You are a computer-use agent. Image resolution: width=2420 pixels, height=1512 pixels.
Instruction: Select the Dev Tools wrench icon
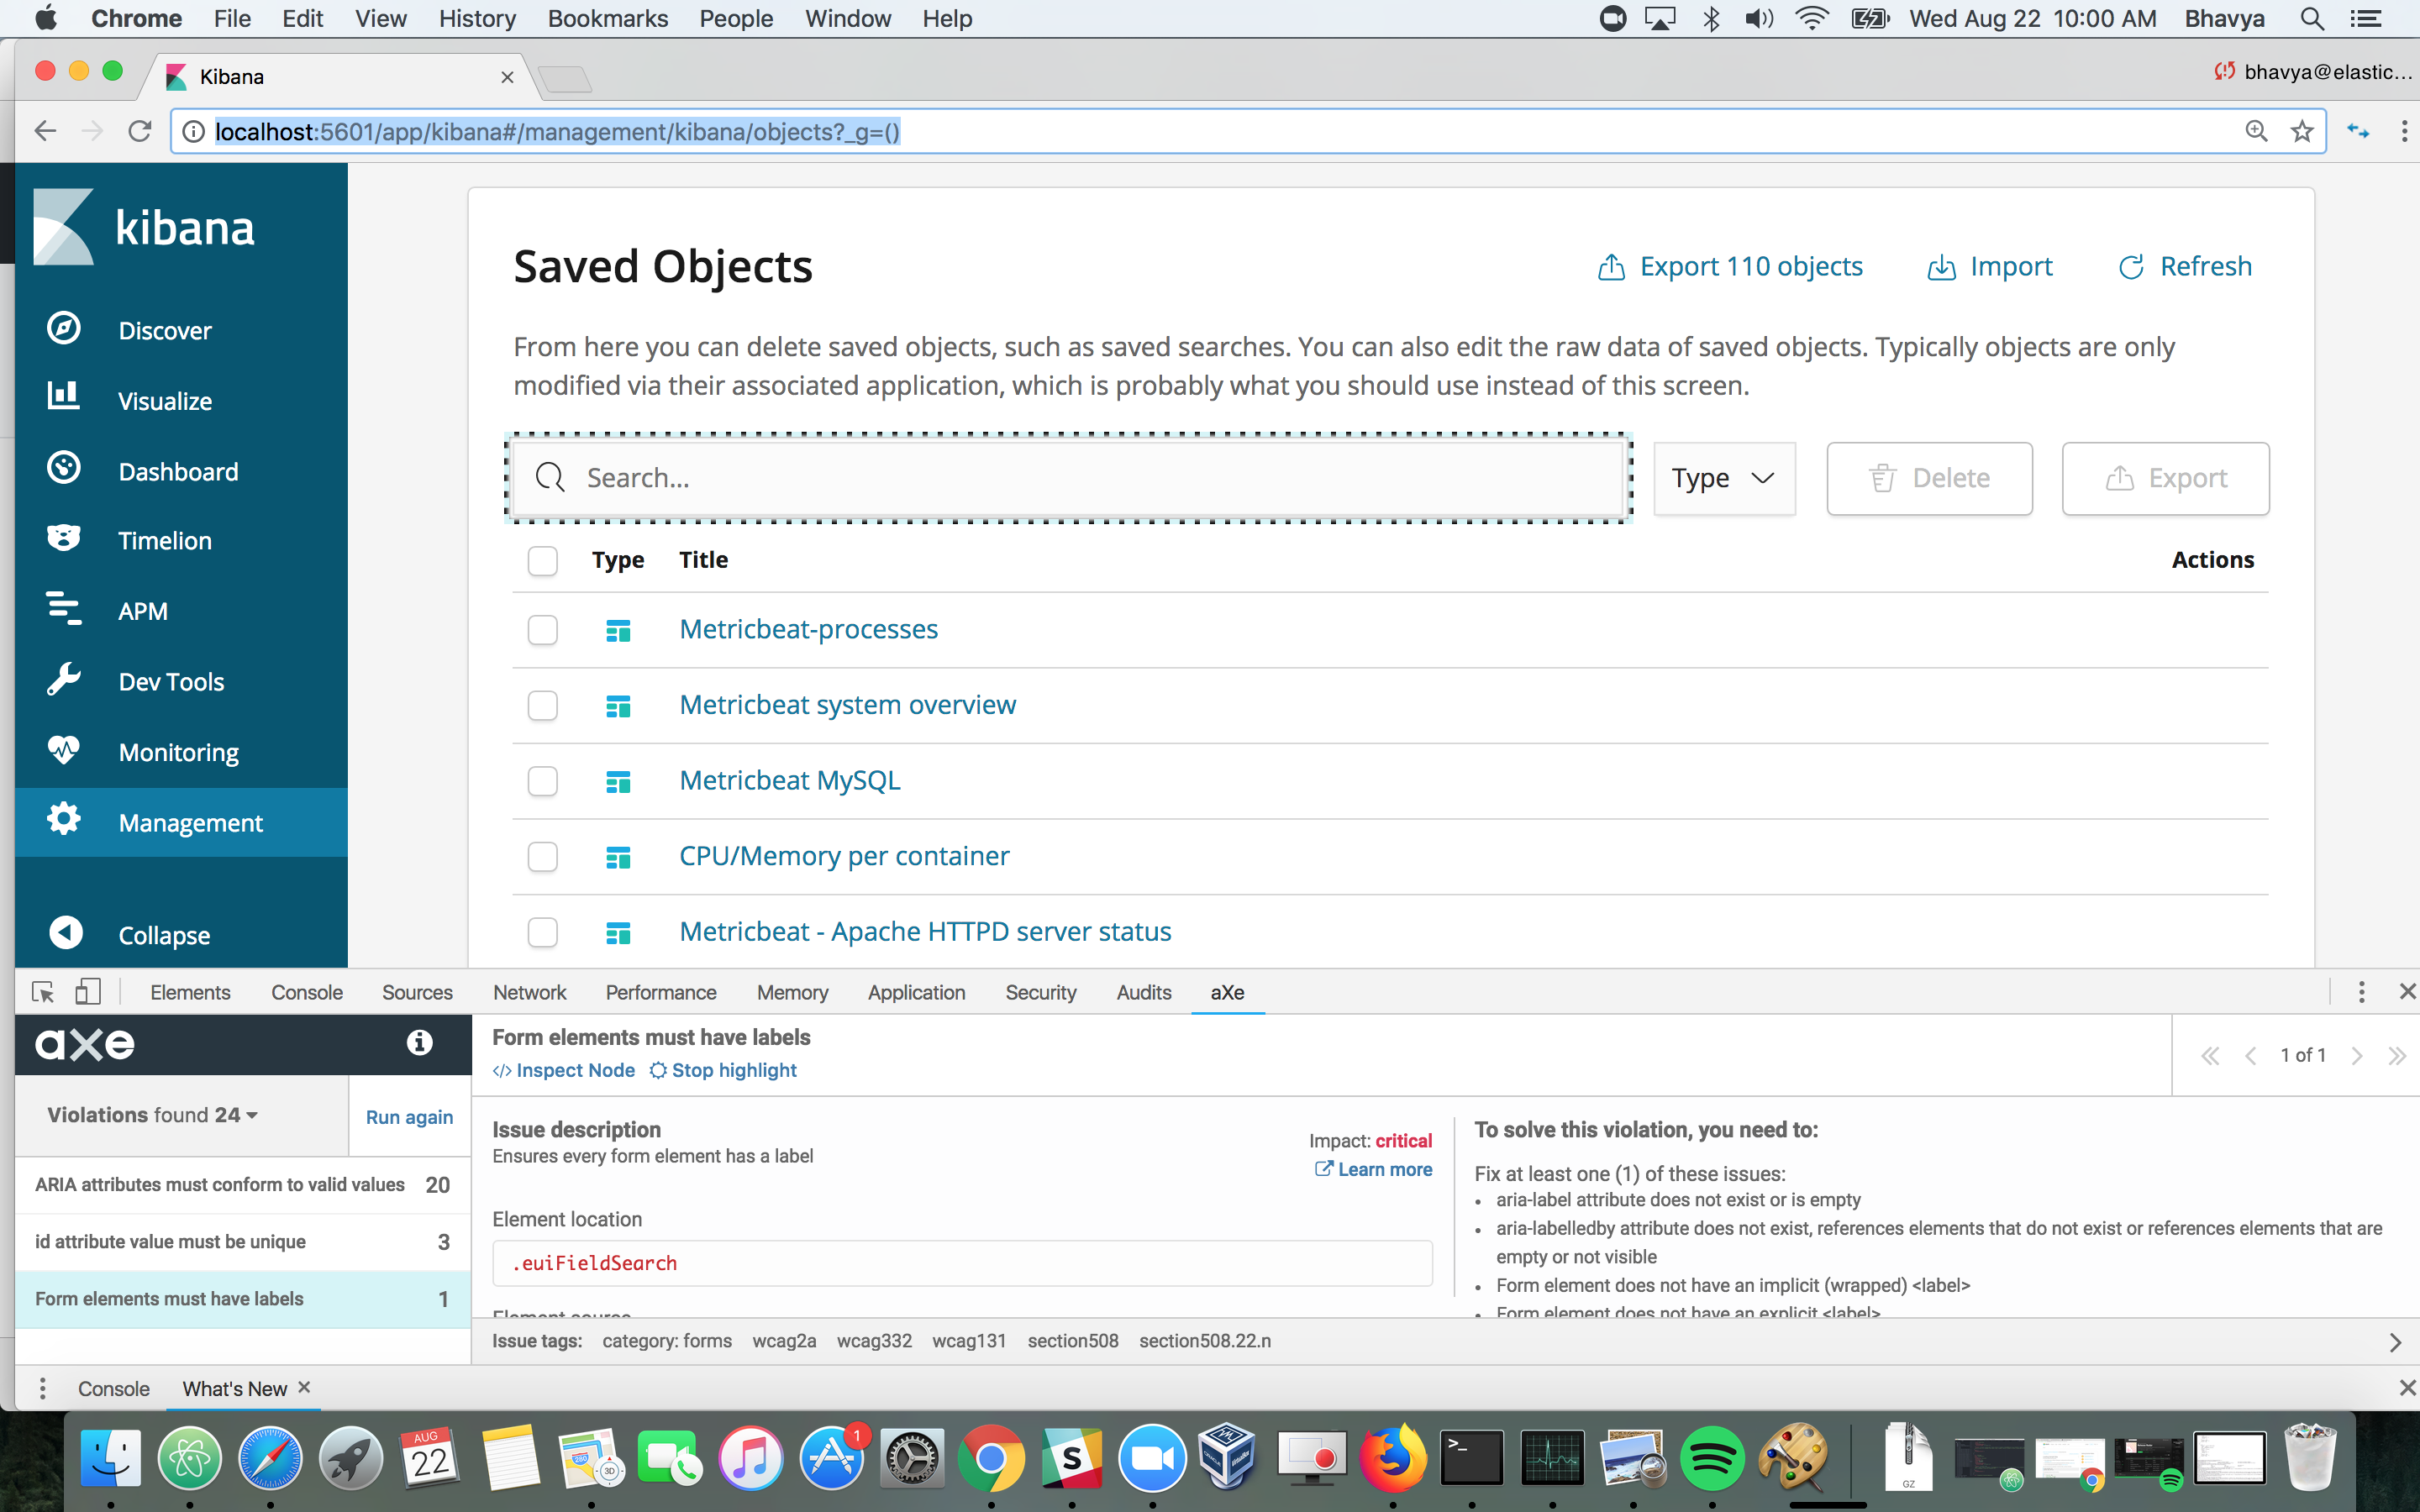click(63, 678)
